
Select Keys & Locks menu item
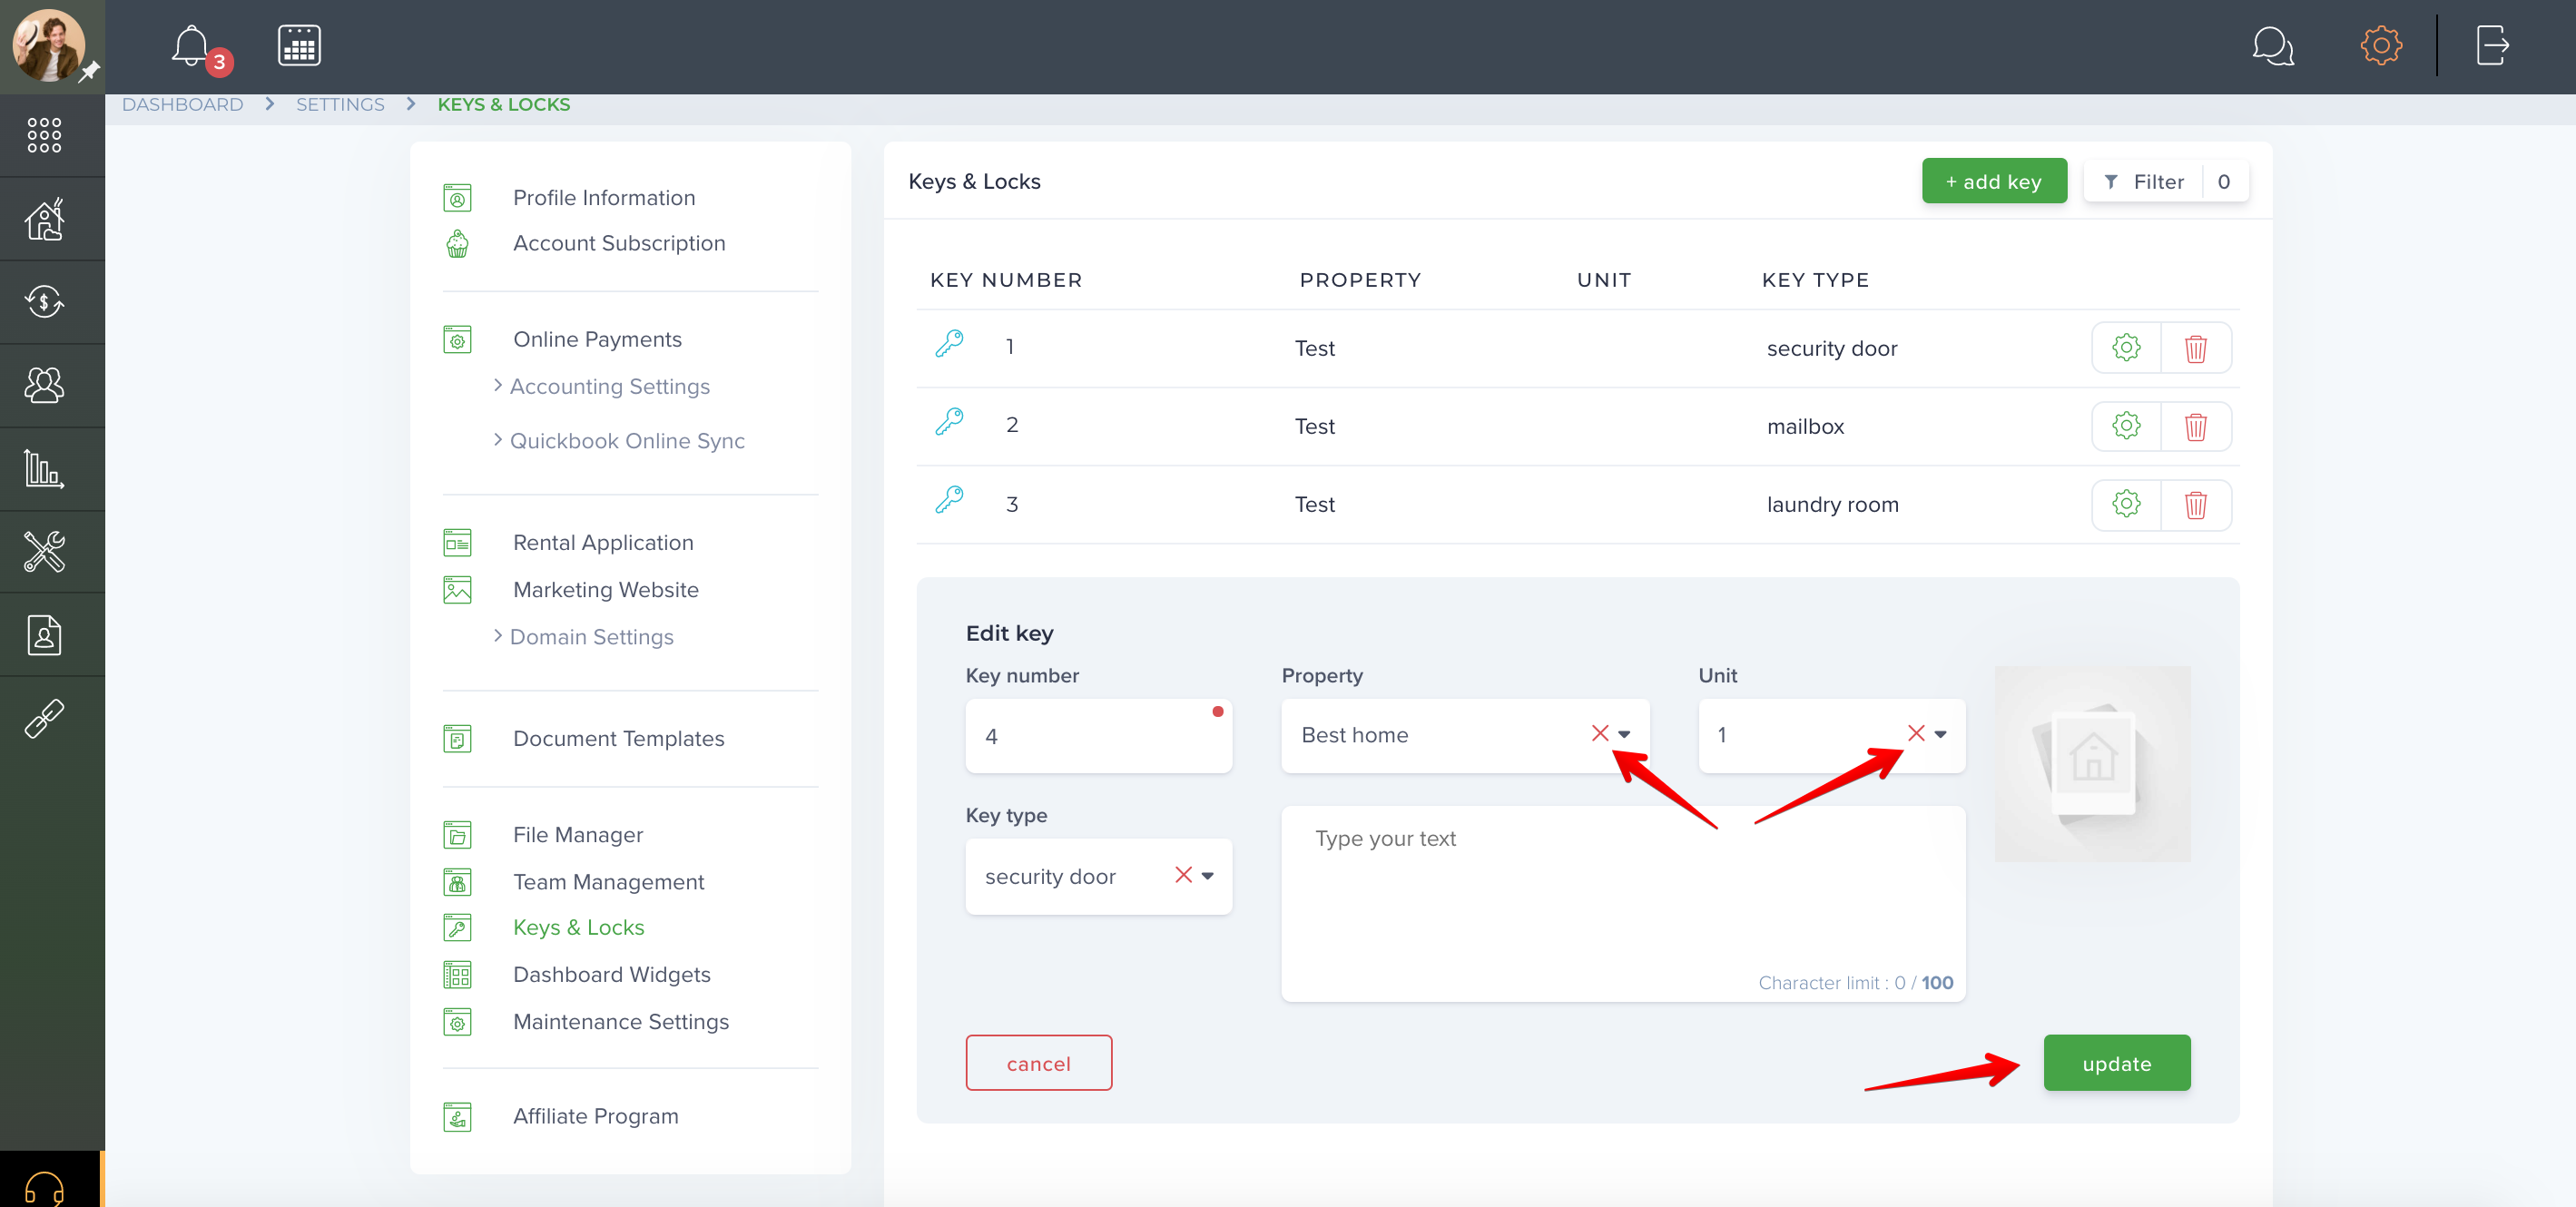coord(579,928)
